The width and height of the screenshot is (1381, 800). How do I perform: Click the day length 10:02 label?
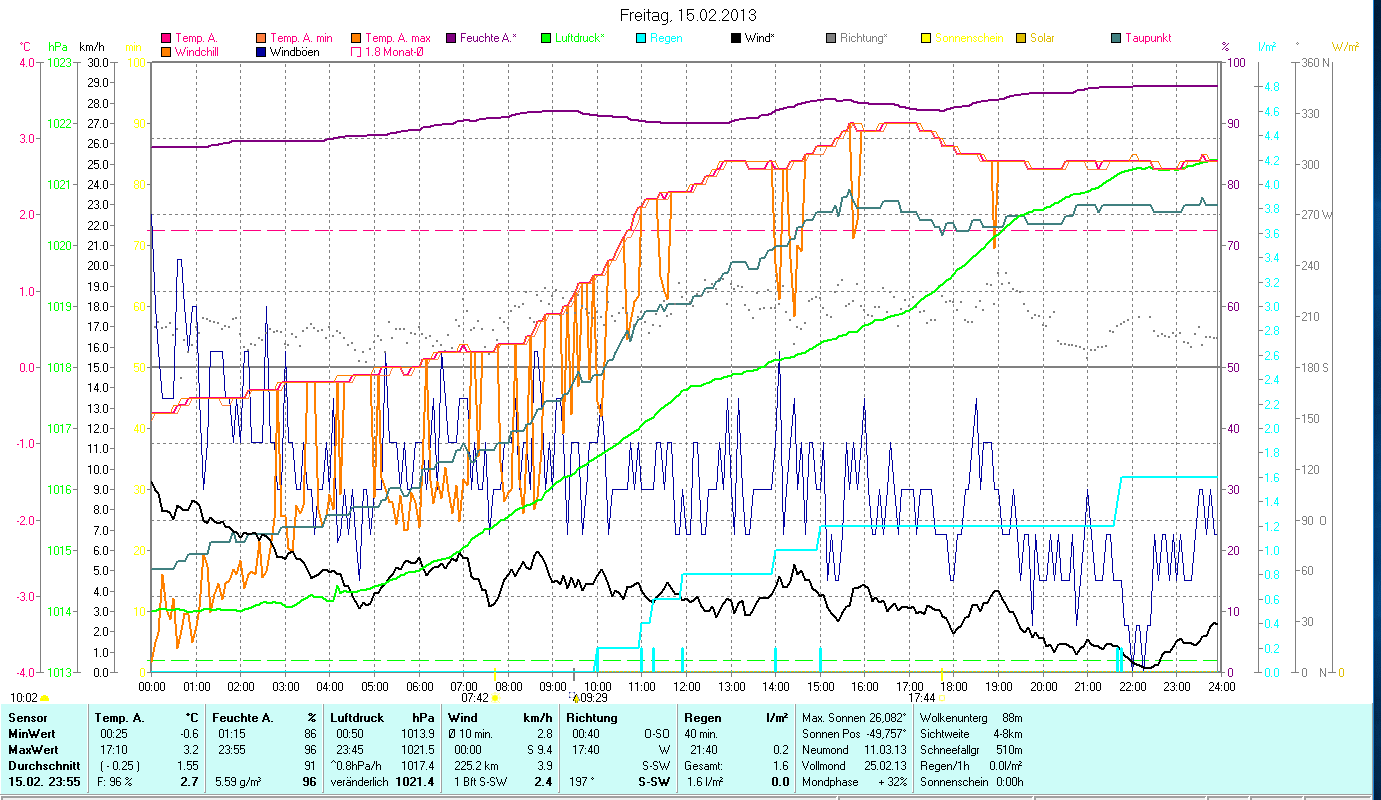(x=24, y=698)
